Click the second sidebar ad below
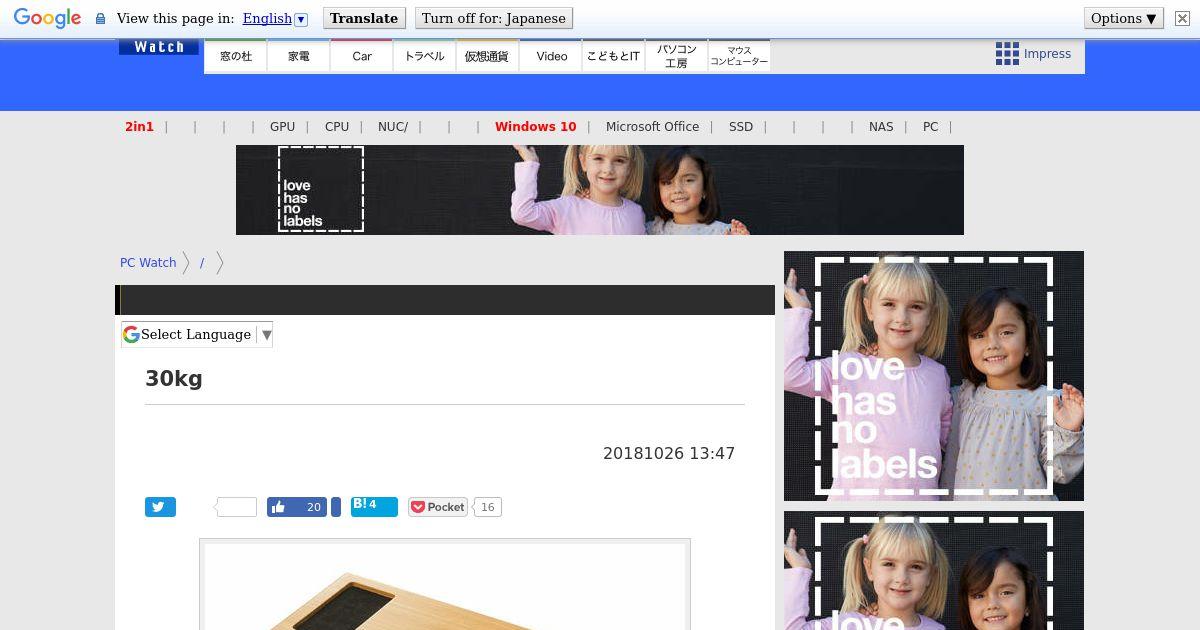Viewport: 1200px width, 630px height. pos(934,570)
